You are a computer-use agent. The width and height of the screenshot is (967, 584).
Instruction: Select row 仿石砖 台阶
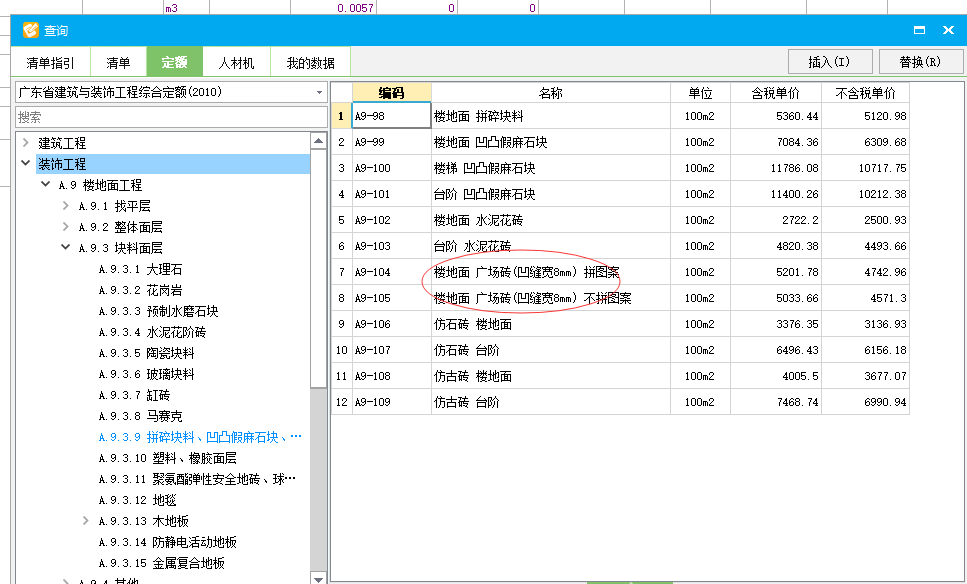620,349
